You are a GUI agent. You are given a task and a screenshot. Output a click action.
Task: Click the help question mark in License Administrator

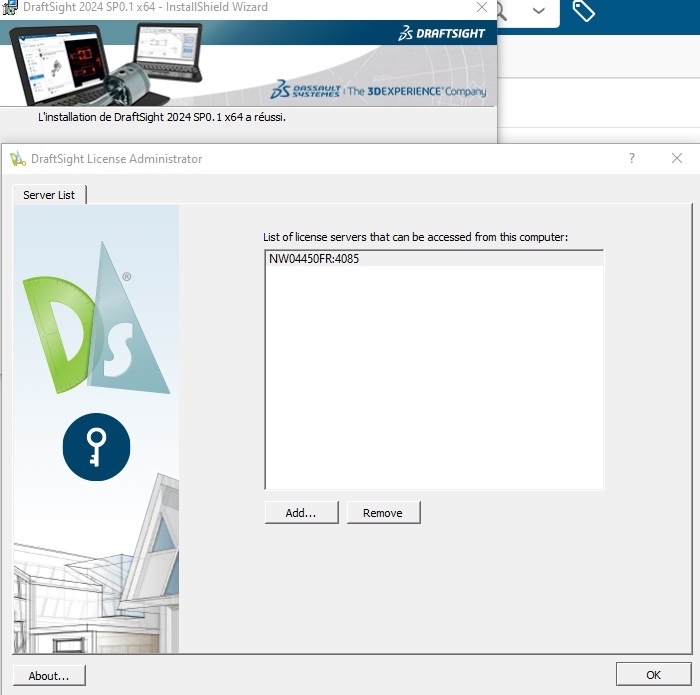click(x=632, y=158)
